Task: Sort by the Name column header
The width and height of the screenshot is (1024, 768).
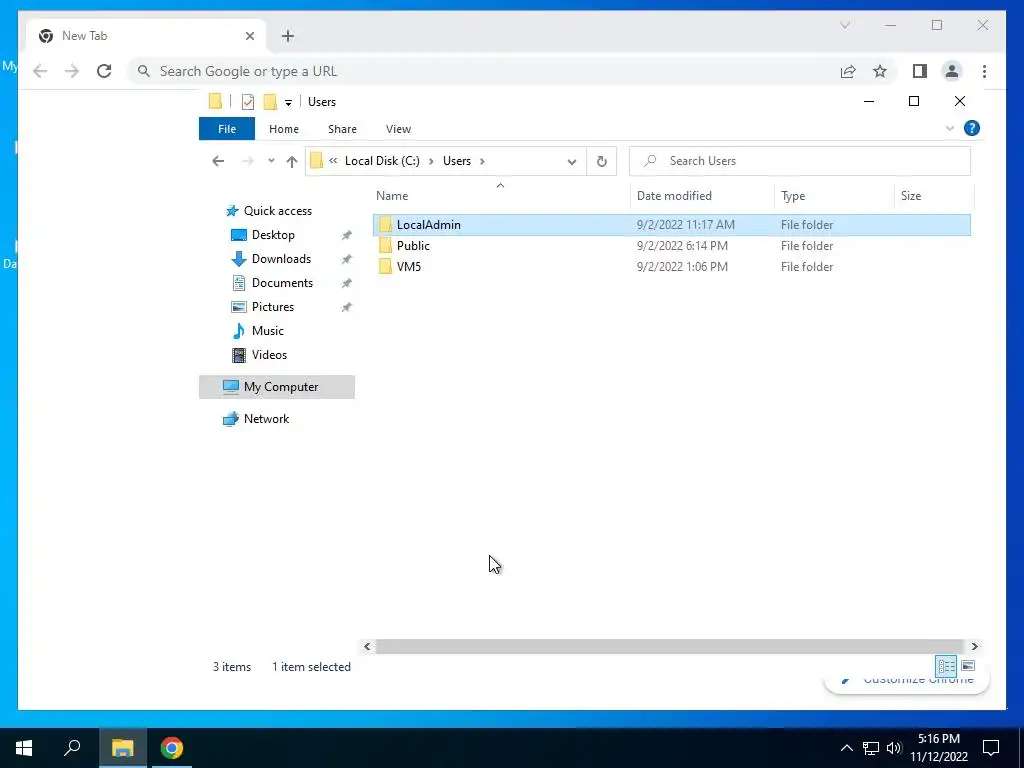Action: pos(392,196)
